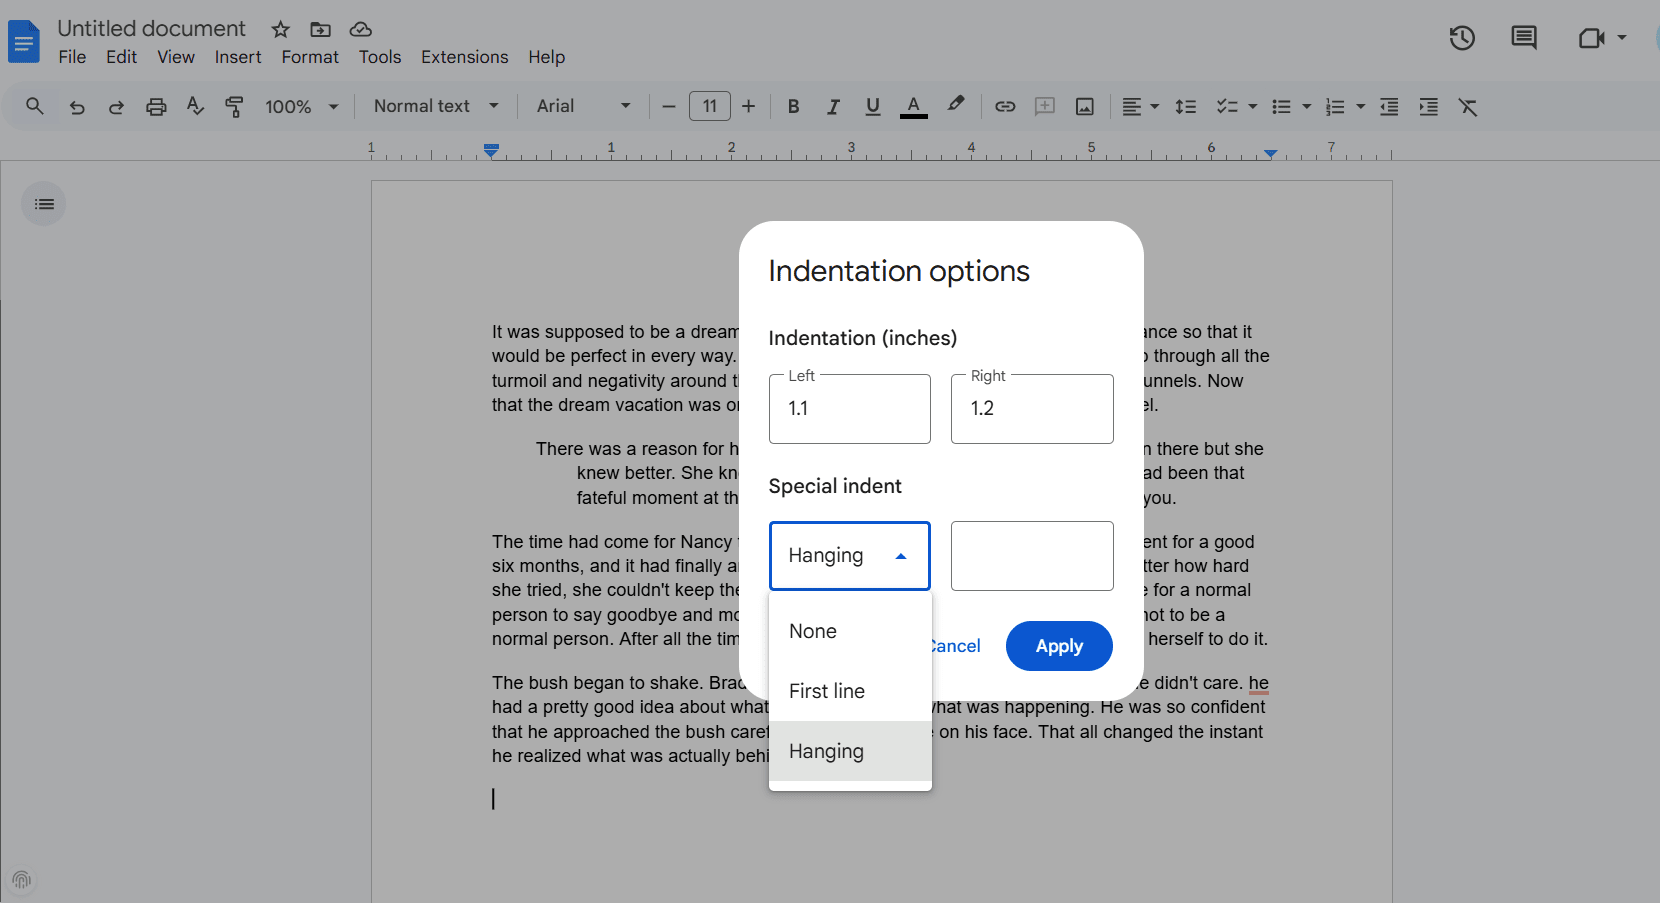1660x903 pixels.
Task: Click the Right indentation field
Action: 1032,409
